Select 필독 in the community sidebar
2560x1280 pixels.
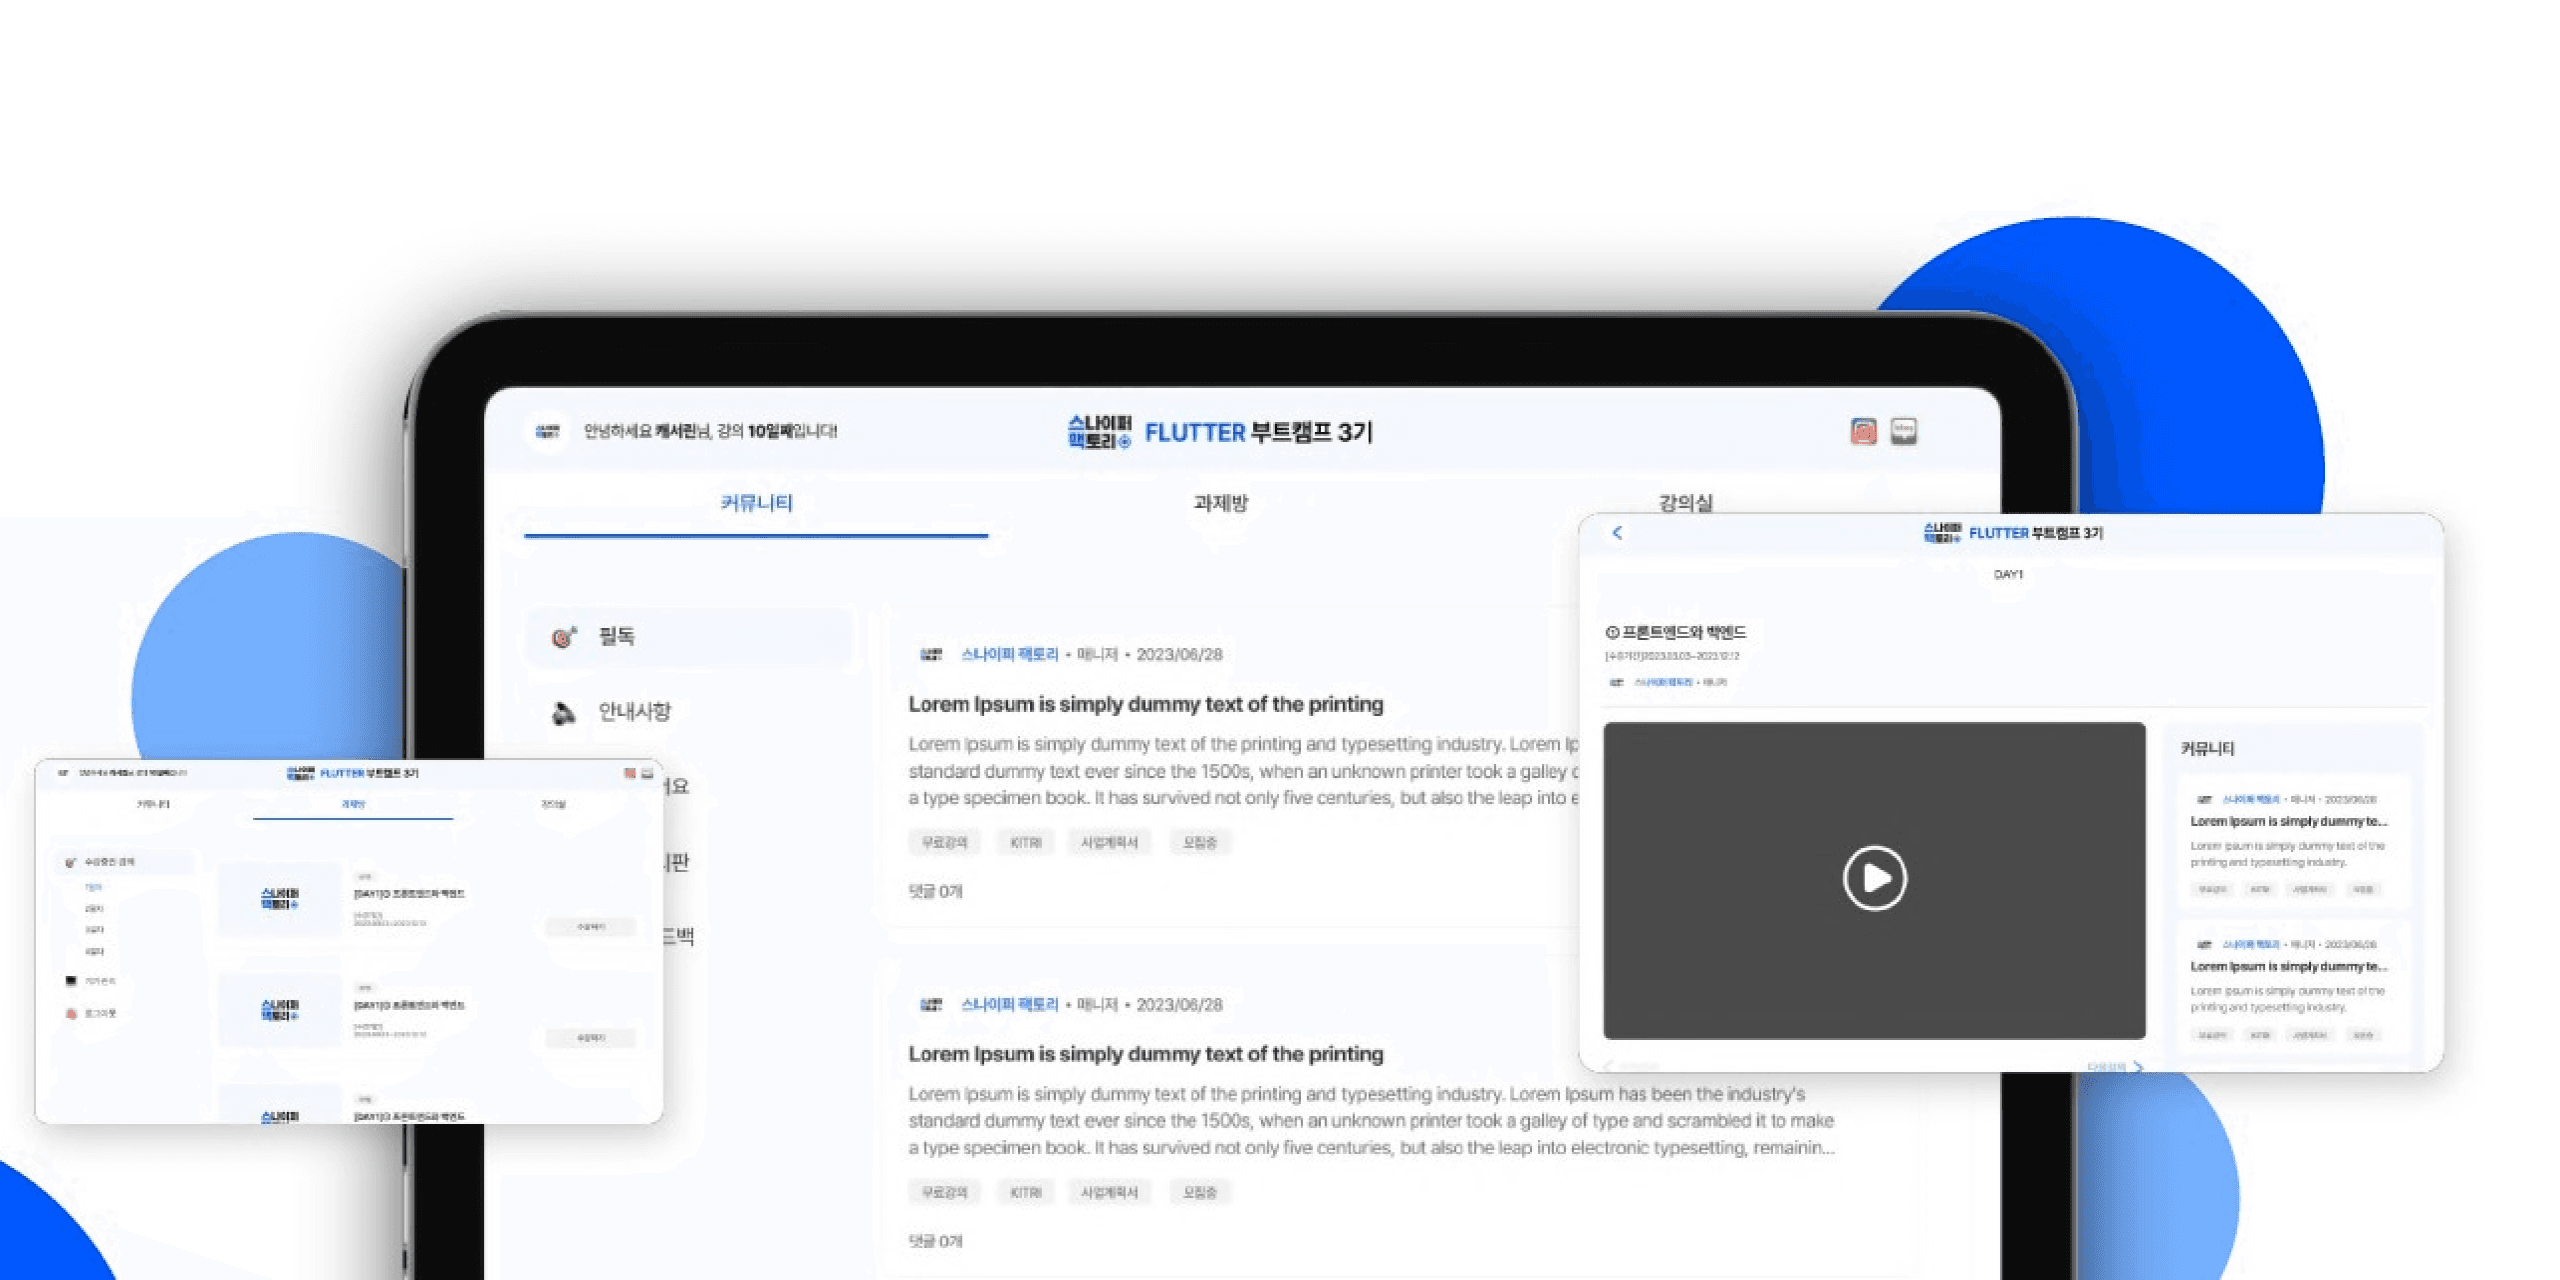point(689,636)
